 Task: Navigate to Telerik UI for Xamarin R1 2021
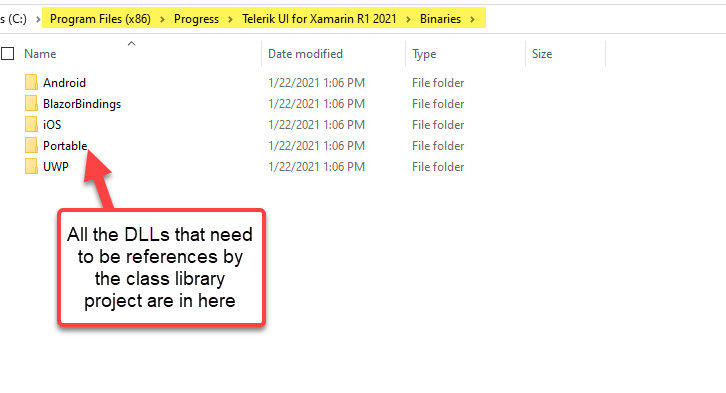click(x=319, y=19)
